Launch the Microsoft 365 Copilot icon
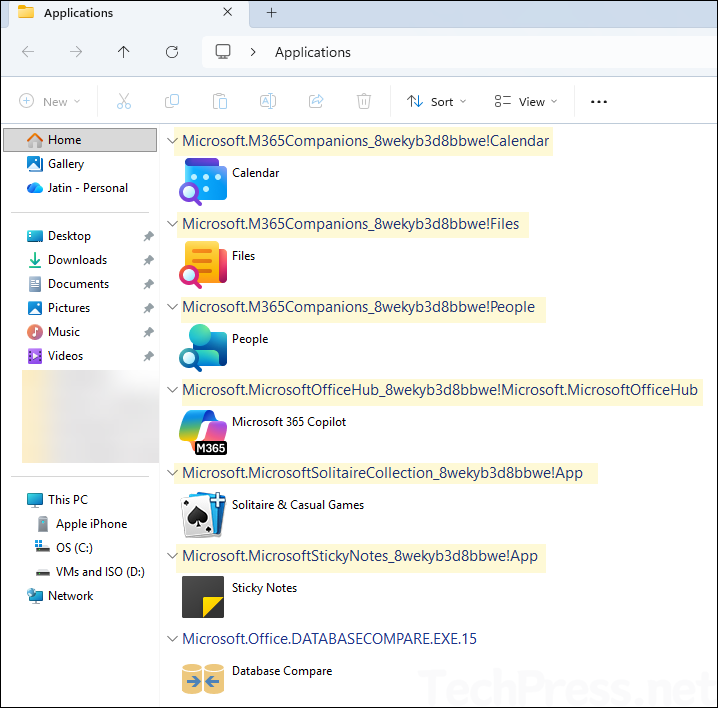This screenshot has height=708, width=718. [203, 431]
